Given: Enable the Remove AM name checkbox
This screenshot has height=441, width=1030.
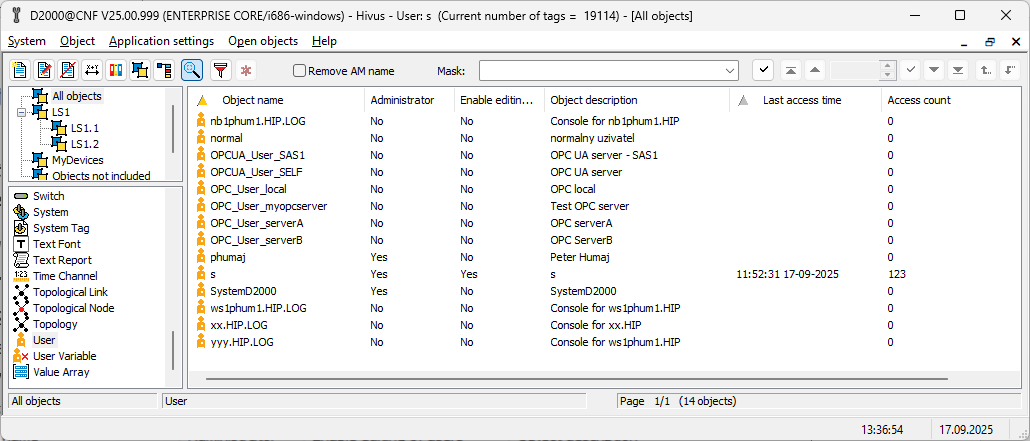Looking at the screenshot, I should click(299, 71).
